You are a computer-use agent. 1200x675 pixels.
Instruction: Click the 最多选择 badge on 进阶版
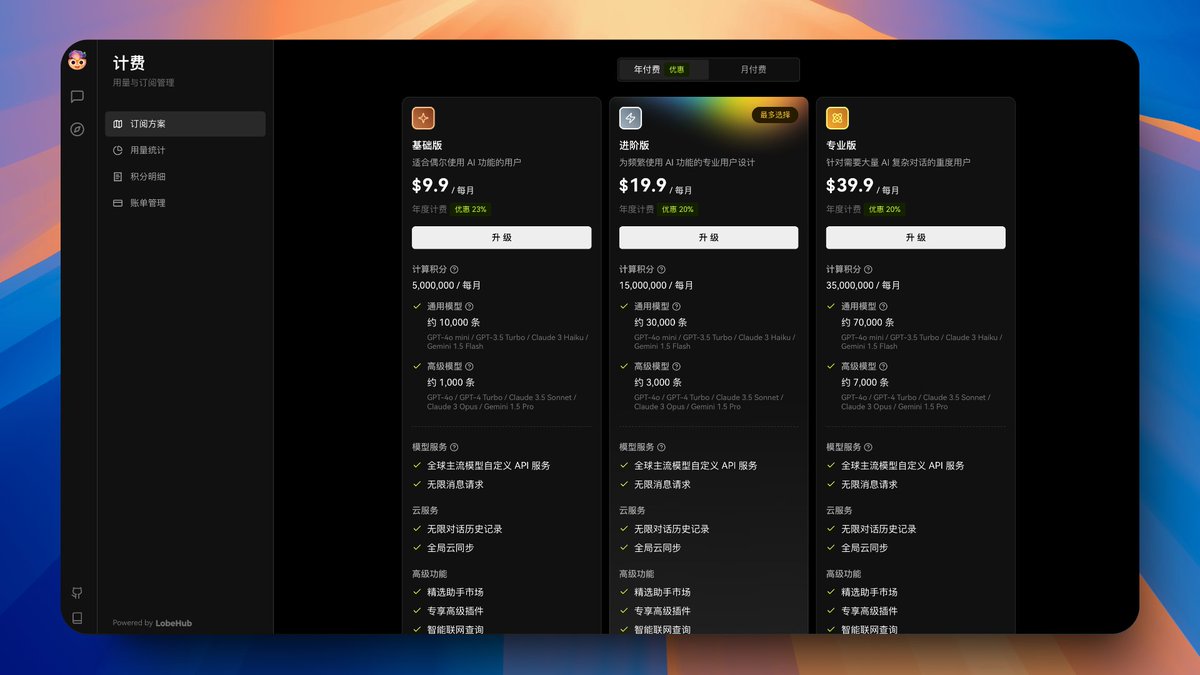(775, 115)
